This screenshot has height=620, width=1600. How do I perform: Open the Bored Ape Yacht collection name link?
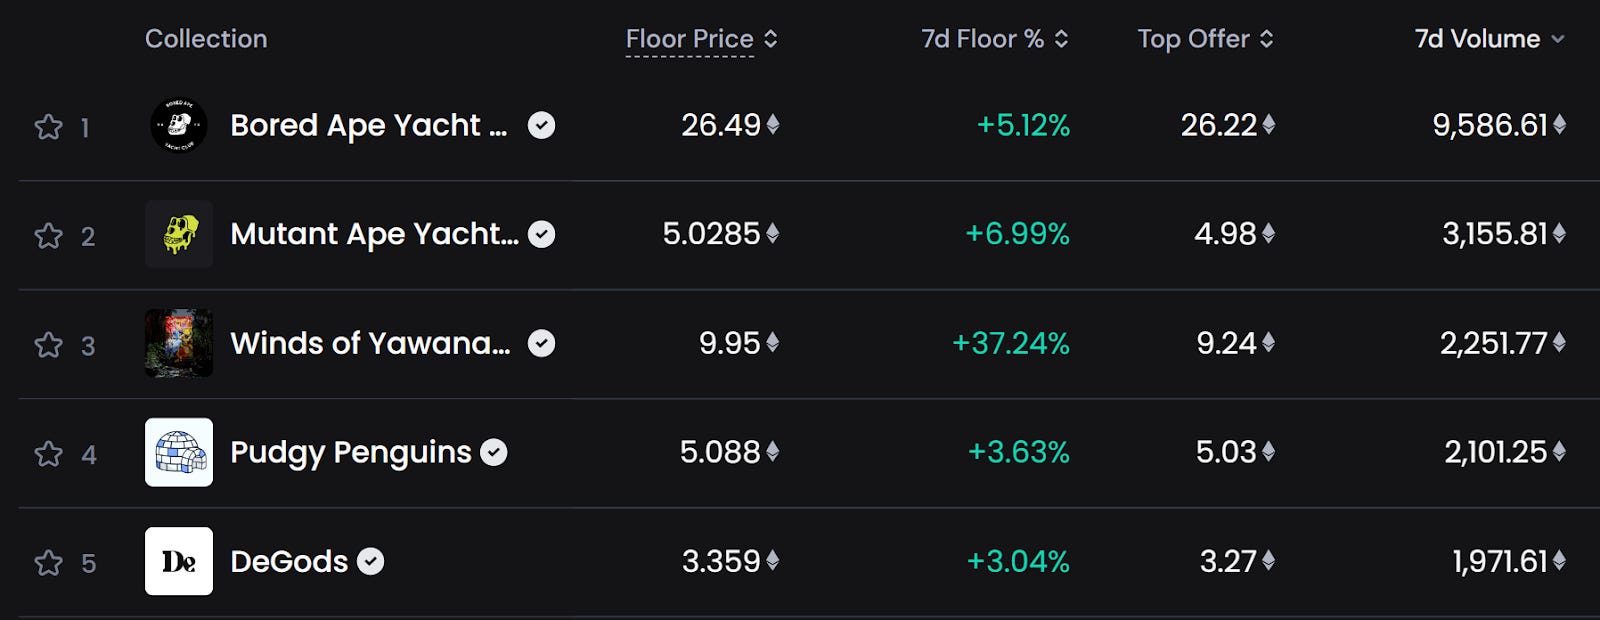(368, 125)
